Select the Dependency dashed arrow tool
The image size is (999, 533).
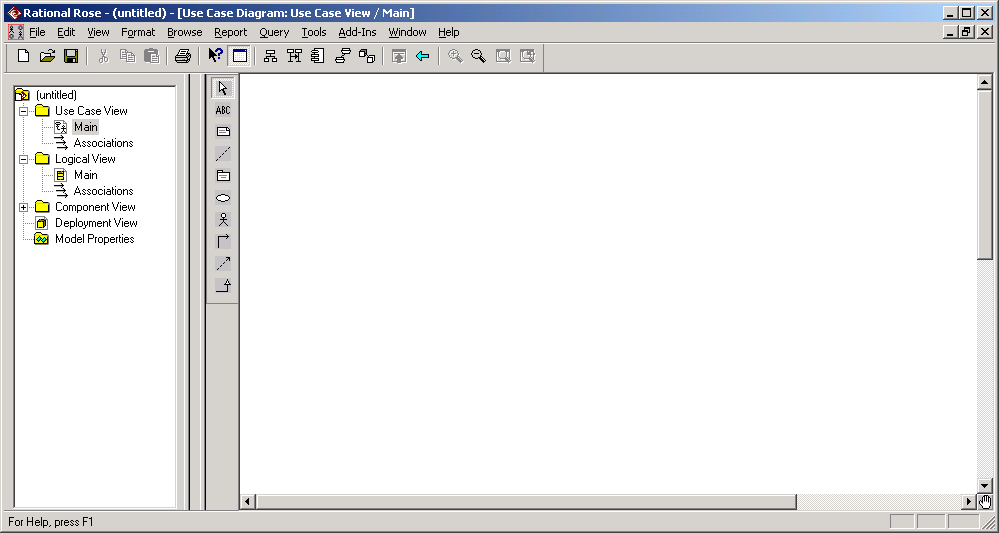[x=223, y=264]
